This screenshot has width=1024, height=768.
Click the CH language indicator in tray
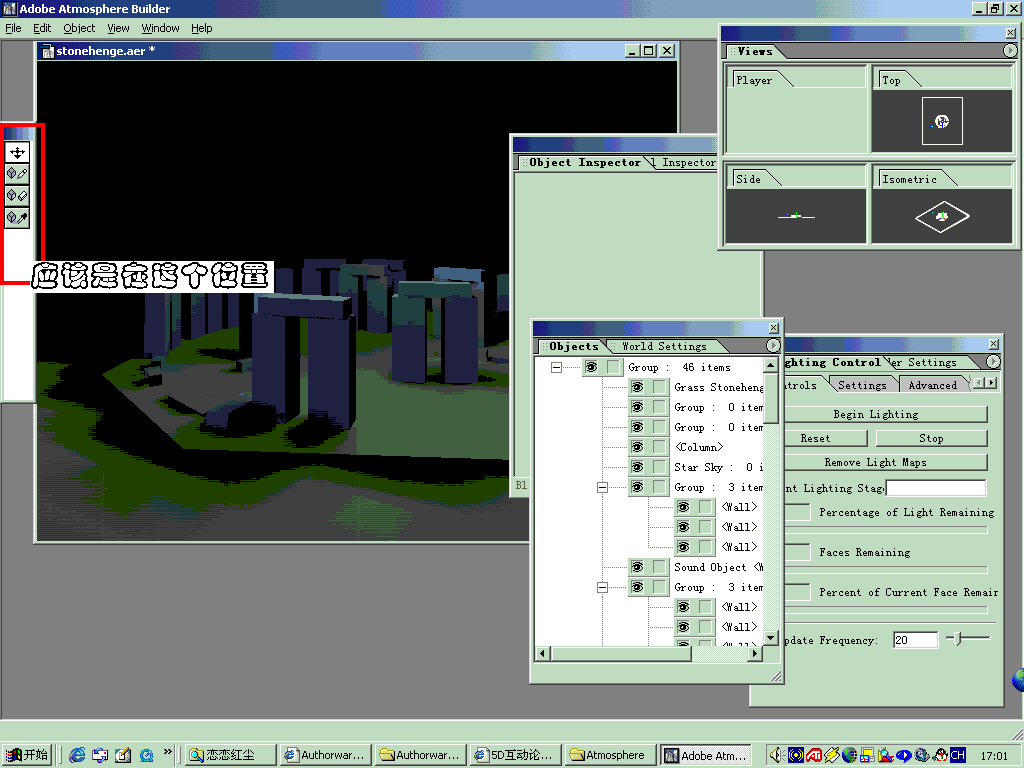[x=957, y=755]
